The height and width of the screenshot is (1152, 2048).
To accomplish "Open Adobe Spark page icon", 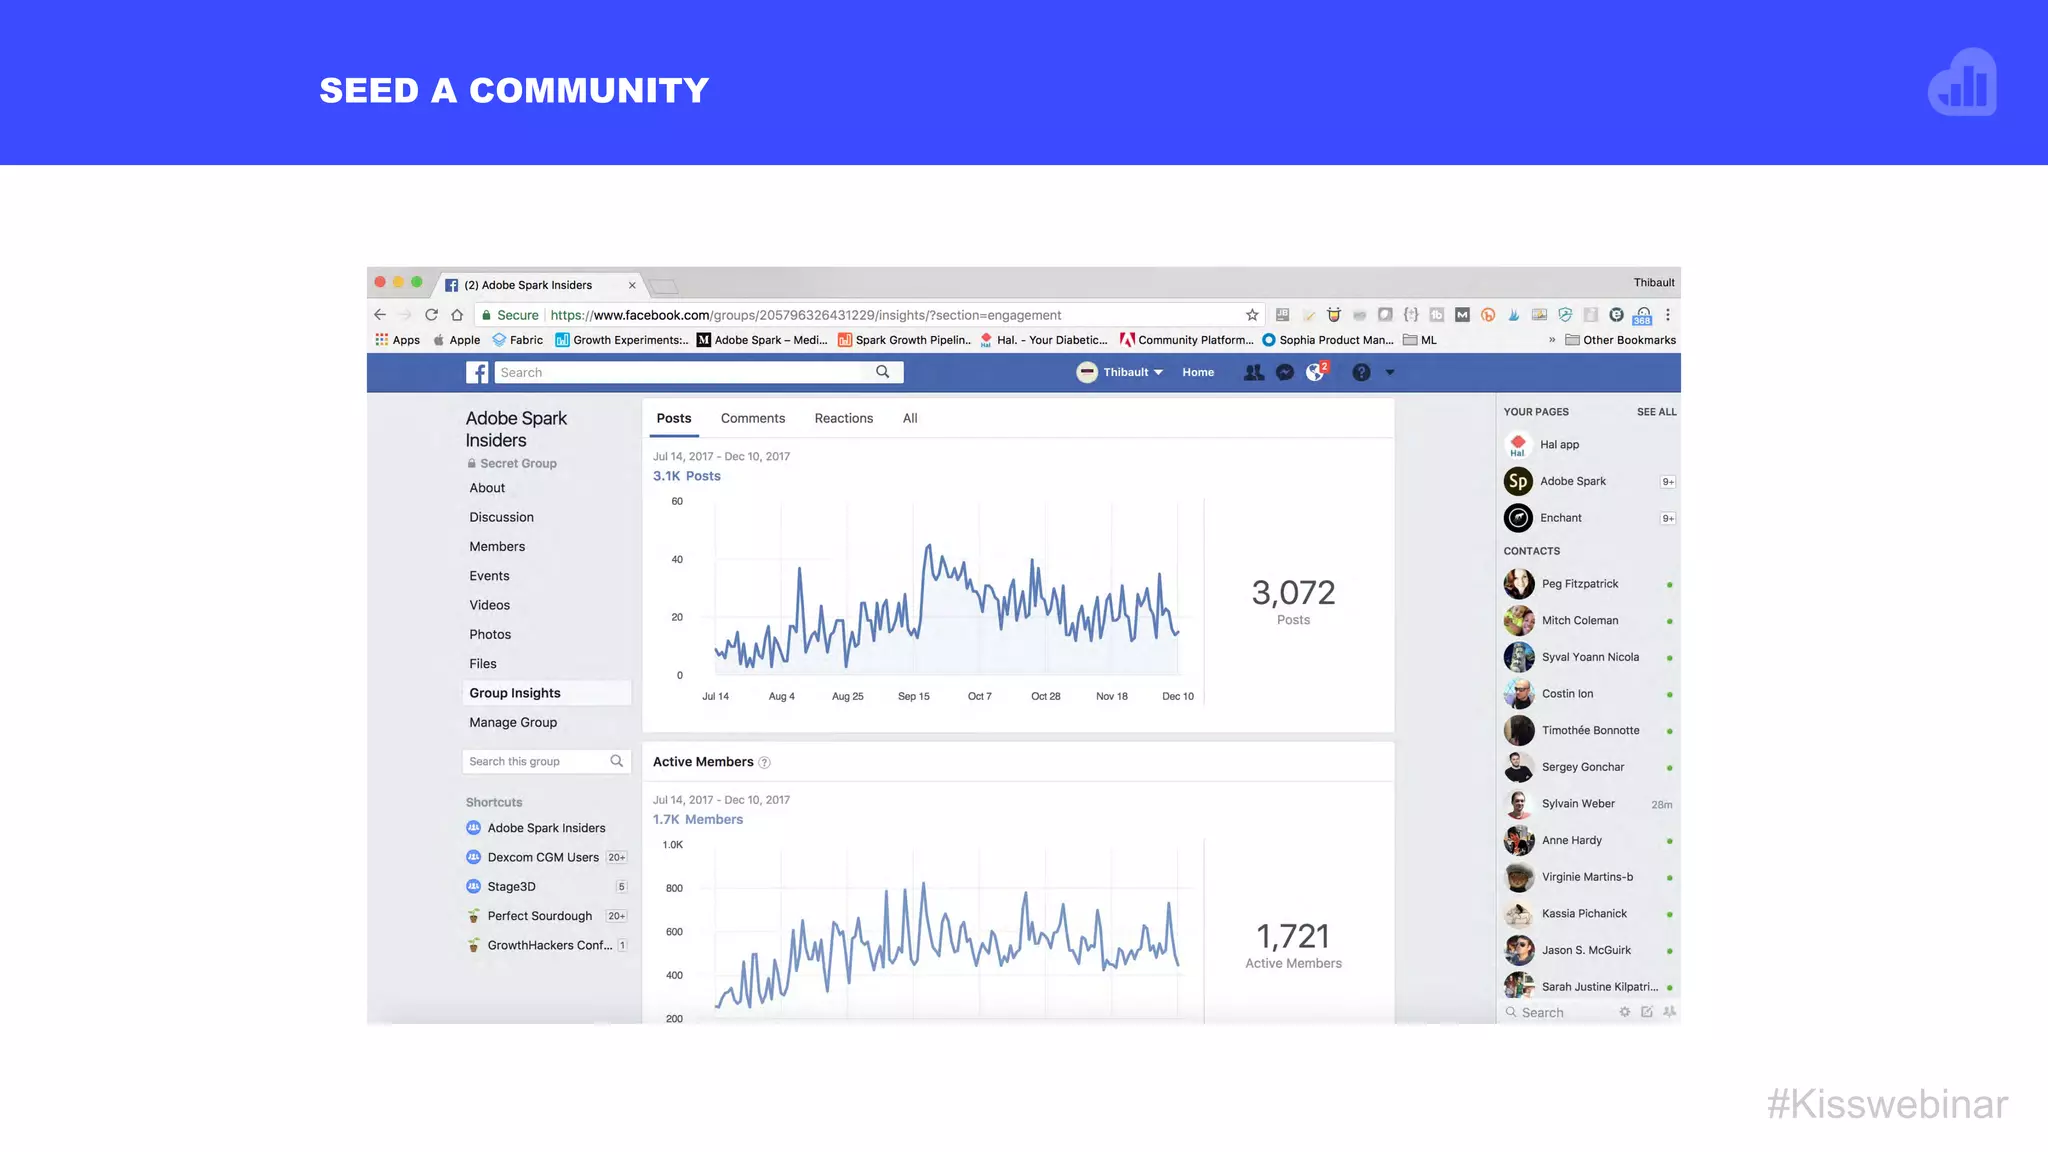I will 1518,481.
